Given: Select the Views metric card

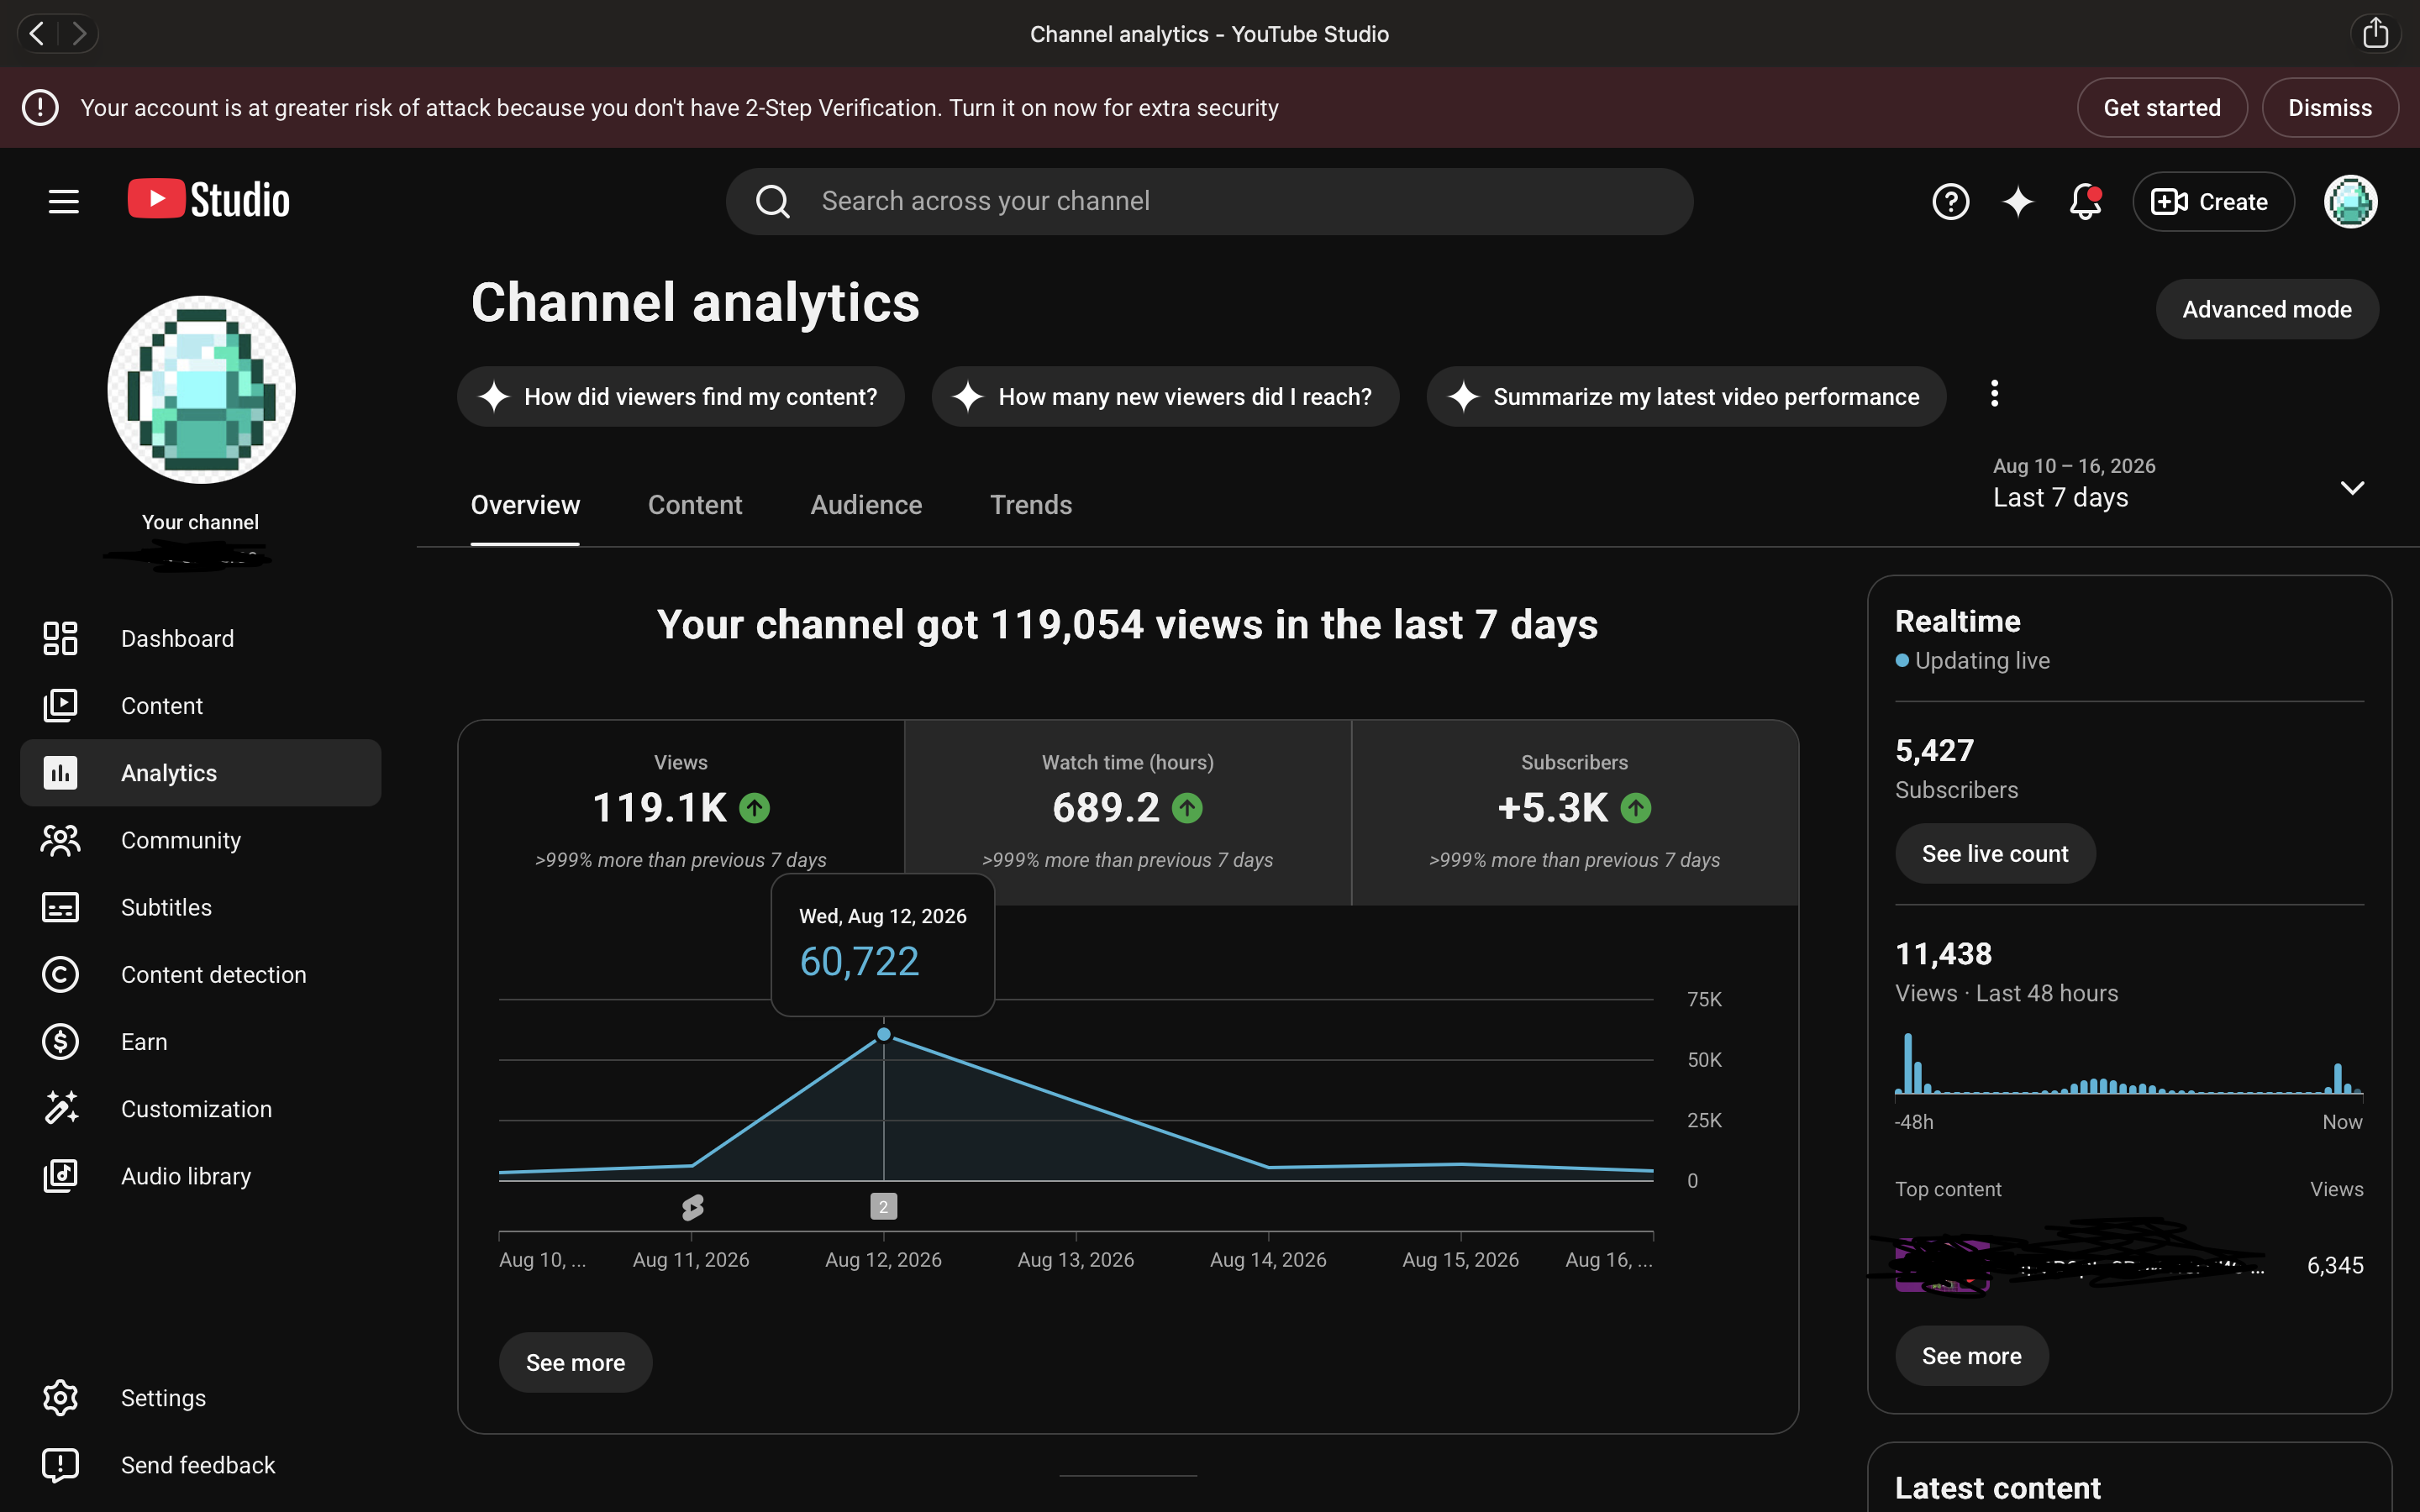Looking at the screenshot, I should [681, 812].
